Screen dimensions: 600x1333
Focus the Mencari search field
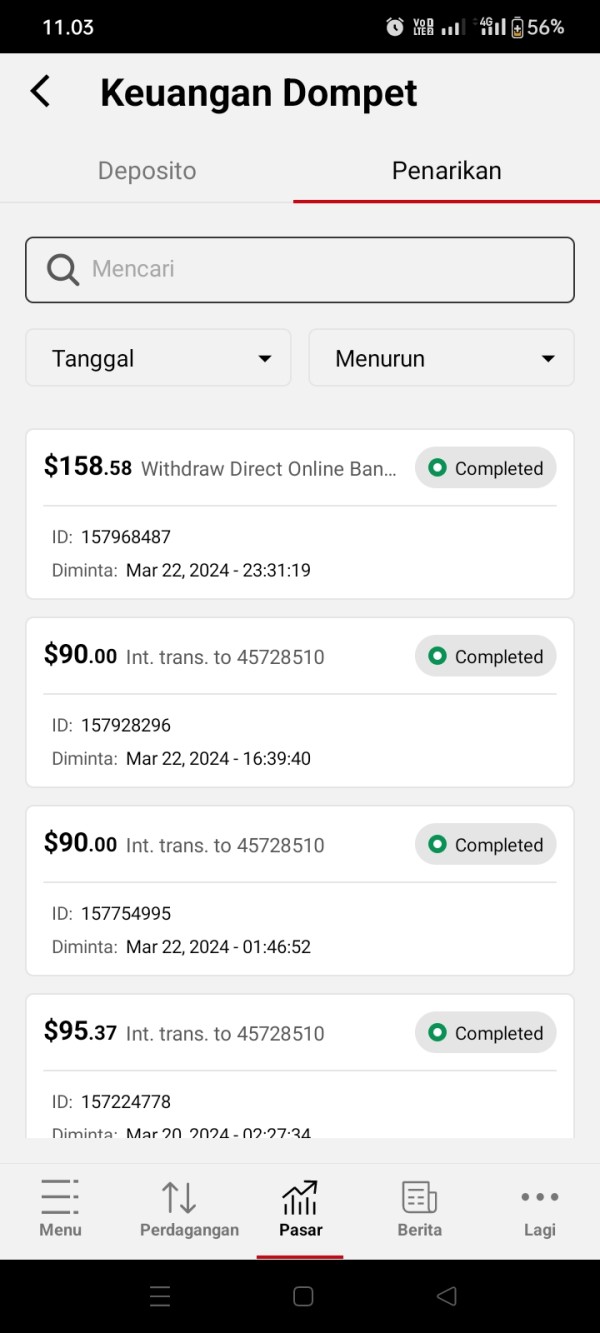[320, 269]
